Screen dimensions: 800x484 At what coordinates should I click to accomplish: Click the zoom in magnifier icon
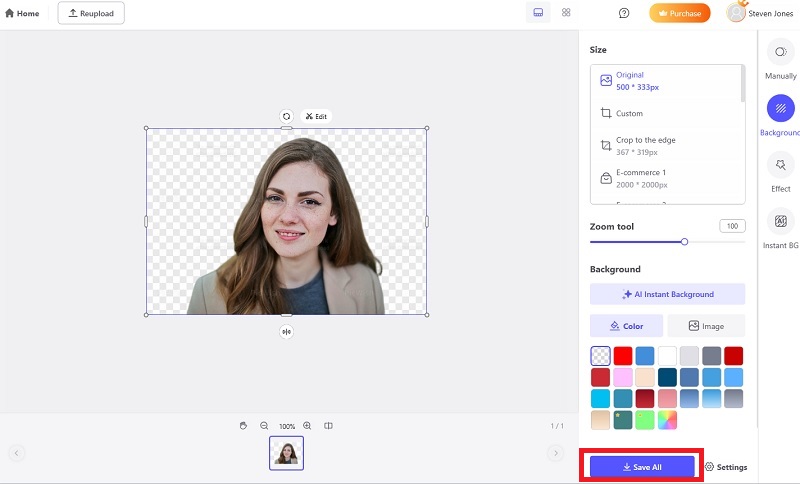click(x=307, y=426)
